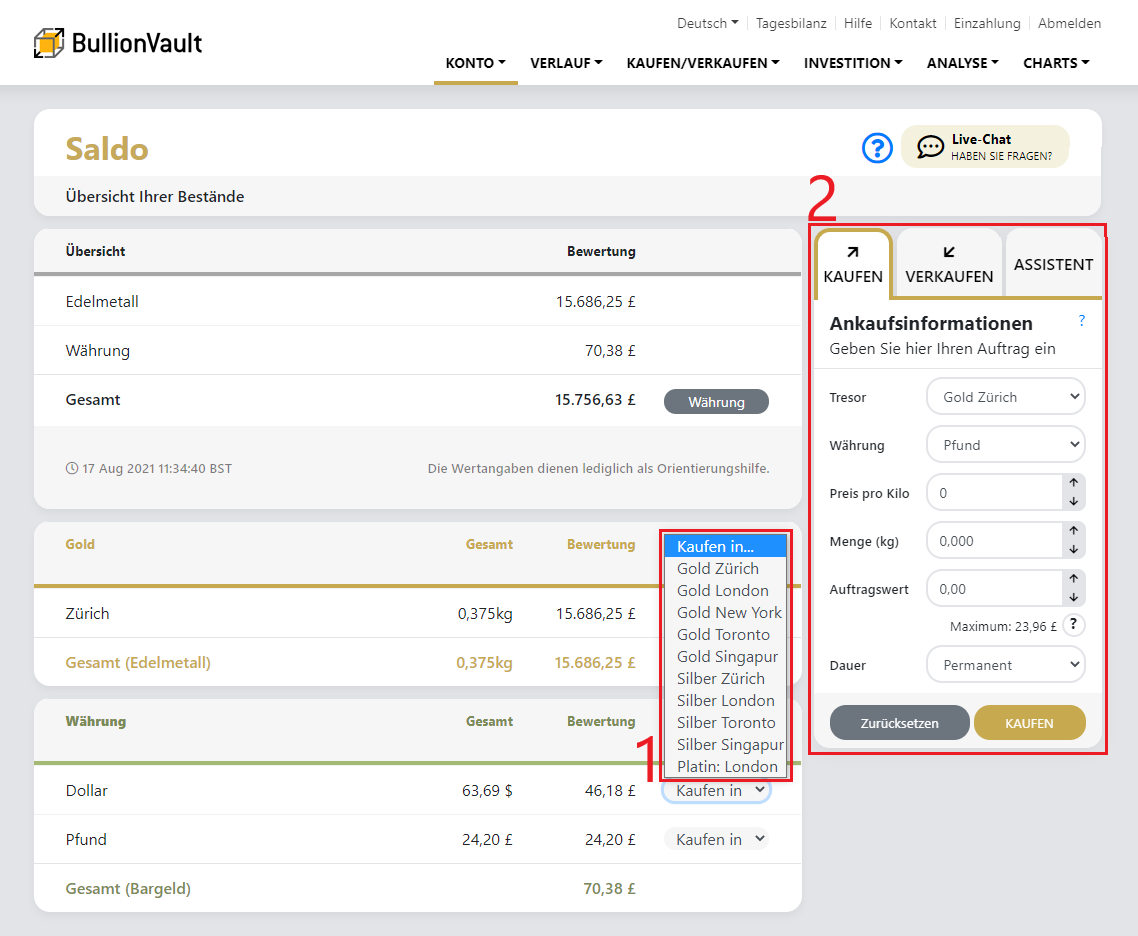
Task: Expand the Währung dropdown showing Pfund
Action: tap(1005, 445)
